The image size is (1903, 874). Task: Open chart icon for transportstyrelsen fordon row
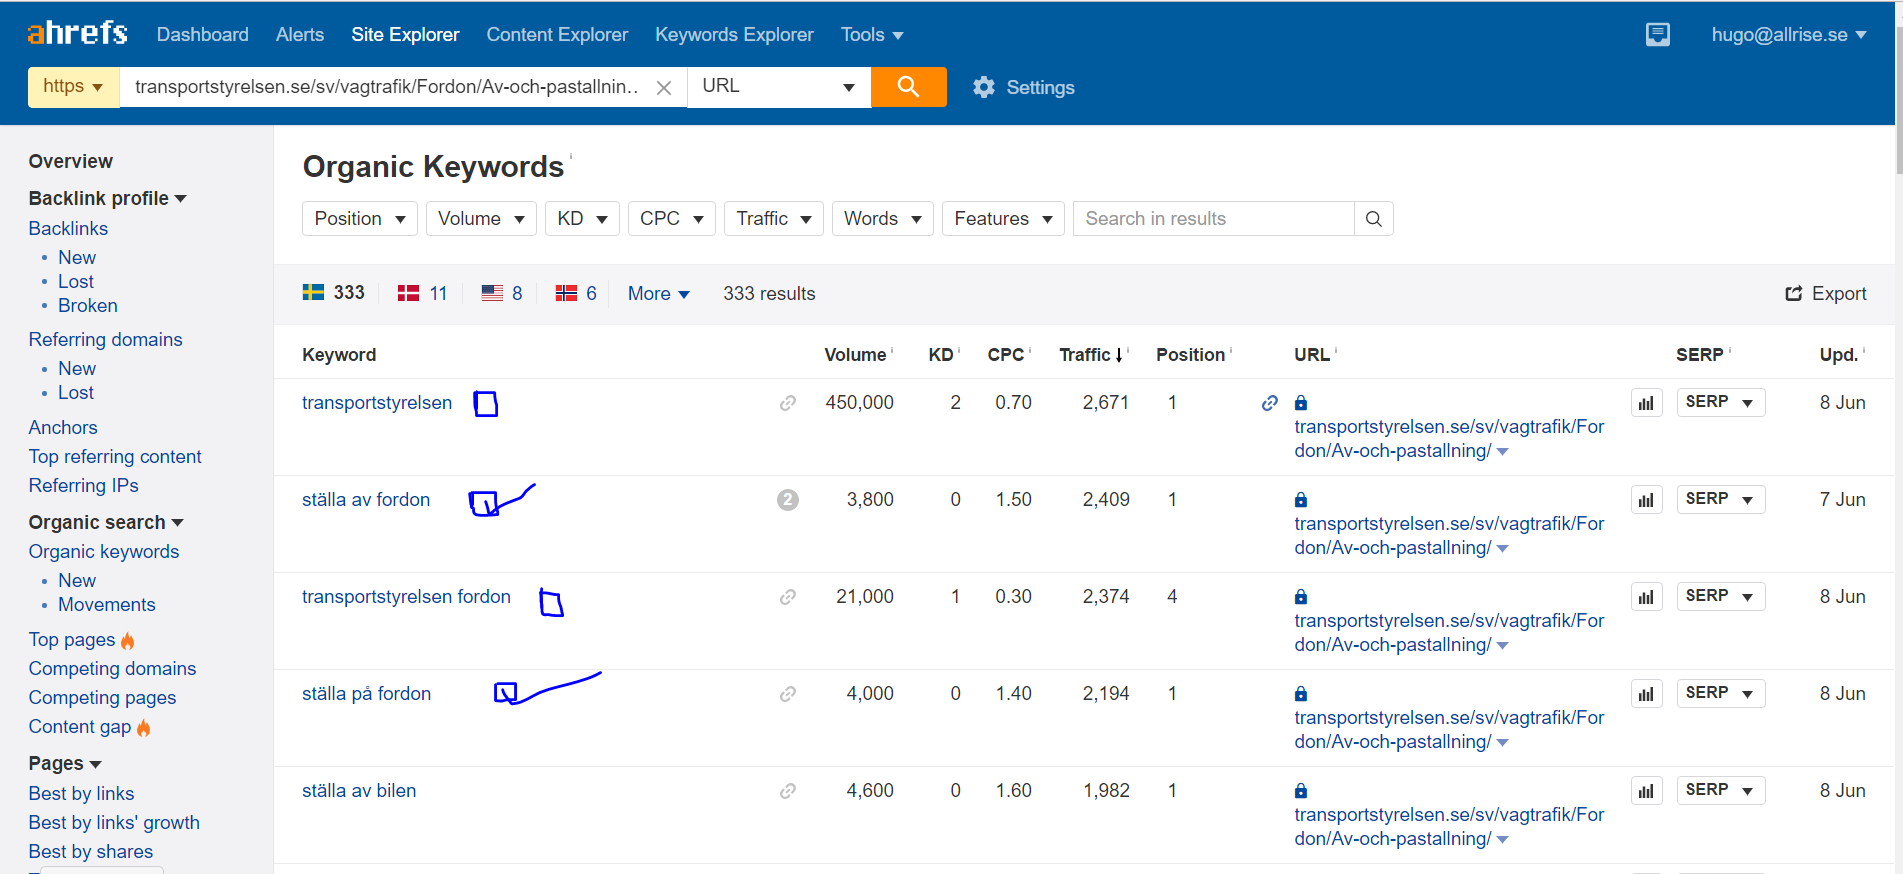(x=1646, y=597)
